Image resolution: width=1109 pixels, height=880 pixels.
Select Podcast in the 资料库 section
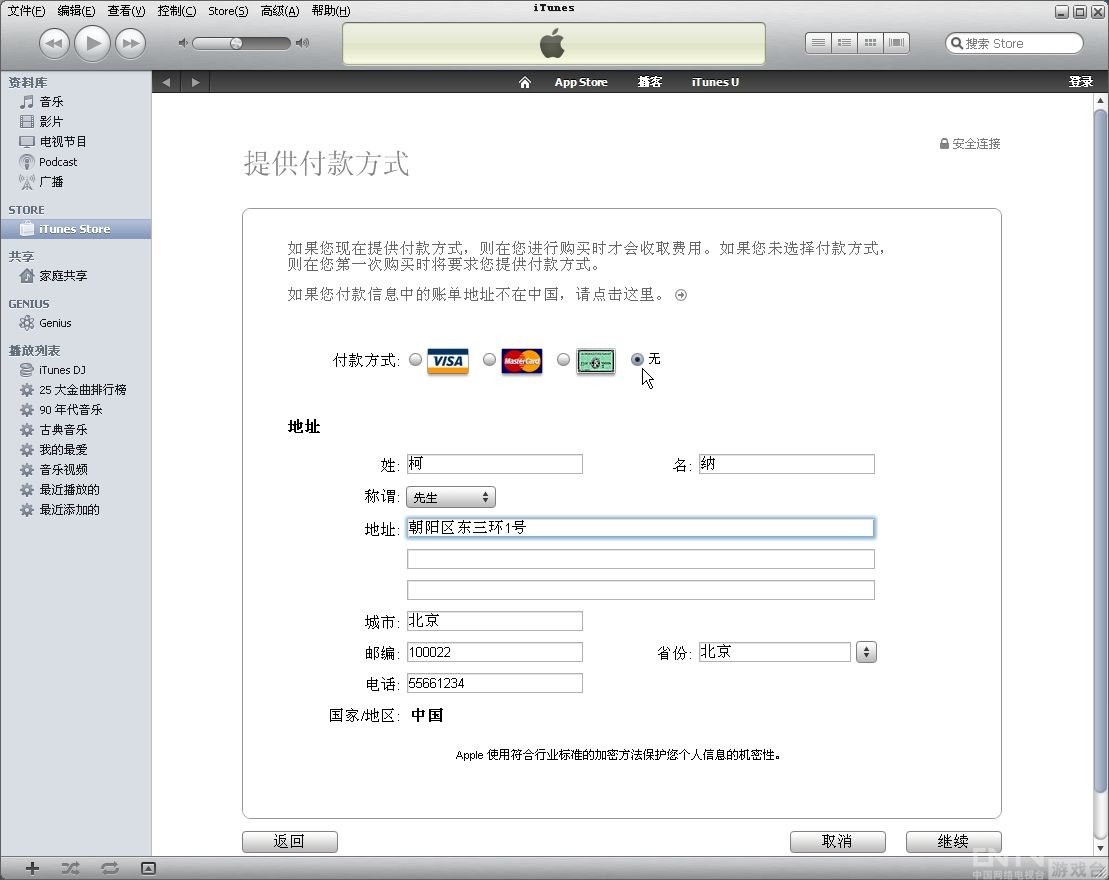pyautogui.click(x=56, y=161)
